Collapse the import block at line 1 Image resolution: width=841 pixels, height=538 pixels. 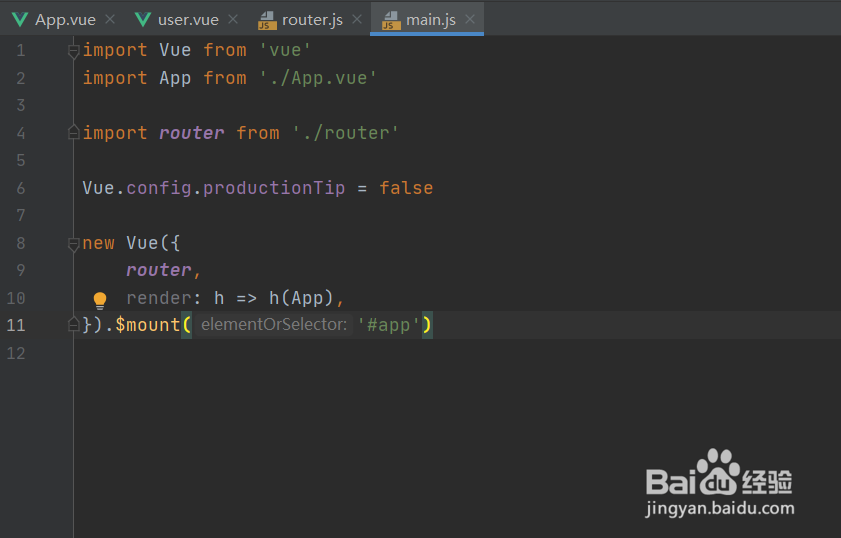click(74, 51)
